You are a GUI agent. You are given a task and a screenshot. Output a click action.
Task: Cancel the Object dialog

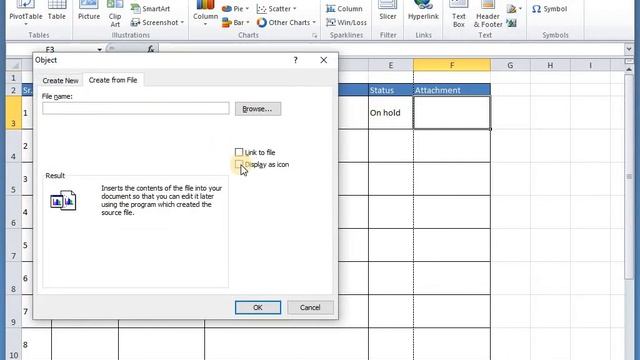pos(310,307)
